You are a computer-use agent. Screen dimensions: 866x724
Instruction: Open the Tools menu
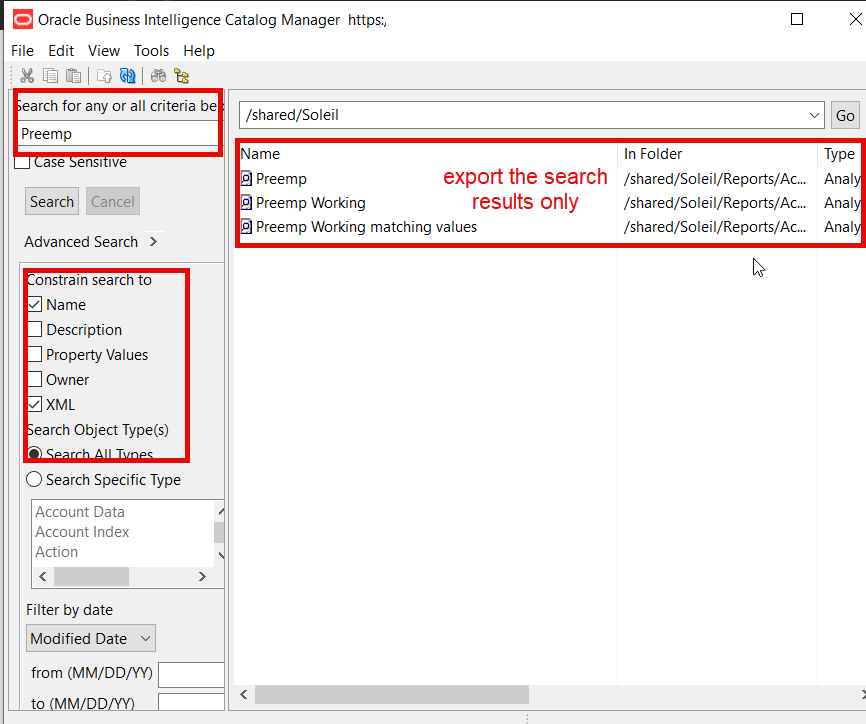151,51
